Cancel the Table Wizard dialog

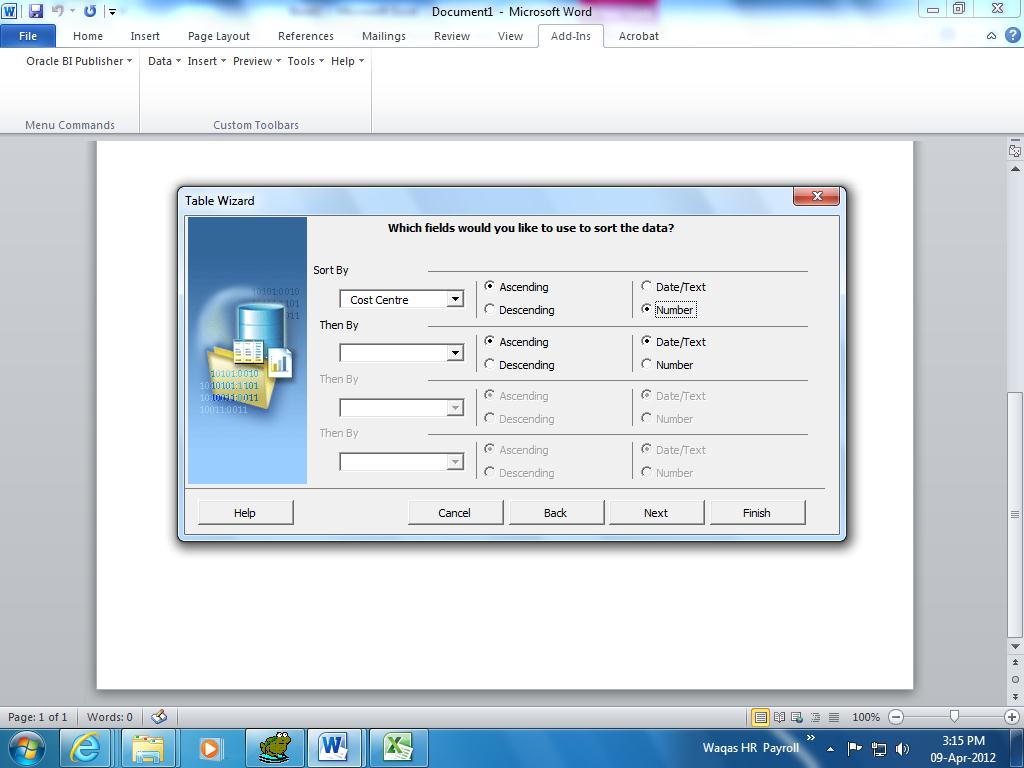[x=456, y=512]
